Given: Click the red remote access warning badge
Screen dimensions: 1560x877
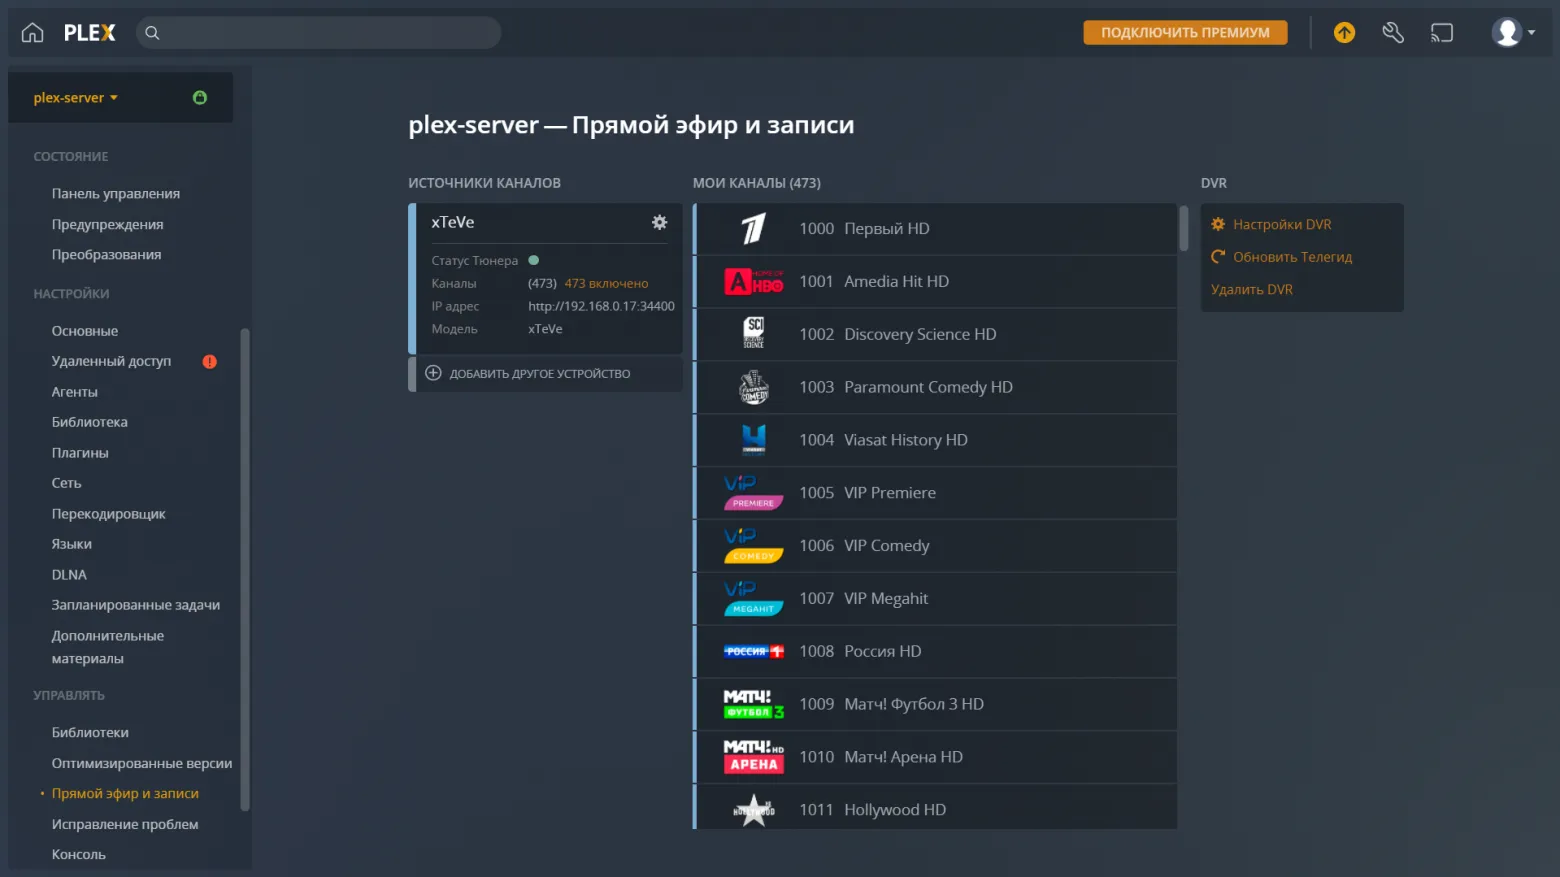Looking at the screenshot, I should click(x=209, y=361).
